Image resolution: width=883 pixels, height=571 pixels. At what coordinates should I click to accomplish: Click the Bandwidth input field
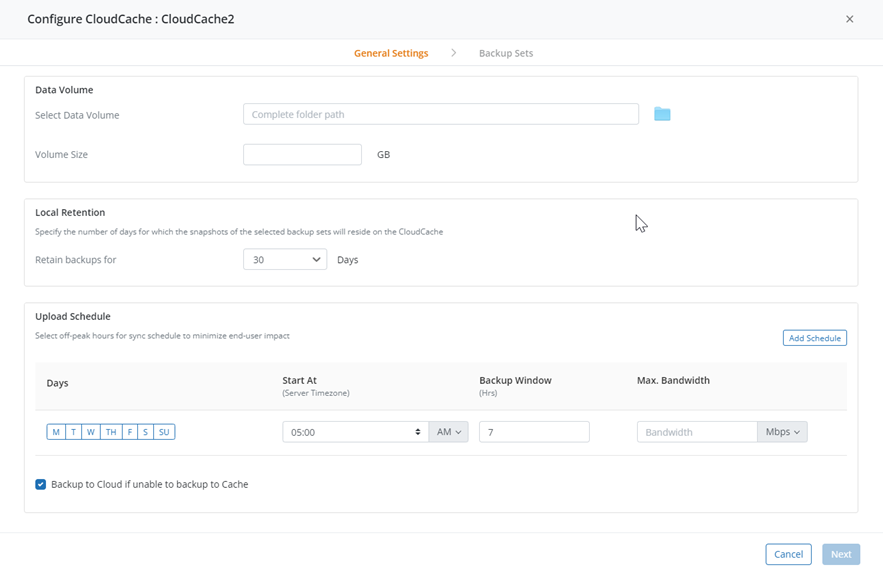[x=697, y=432]
